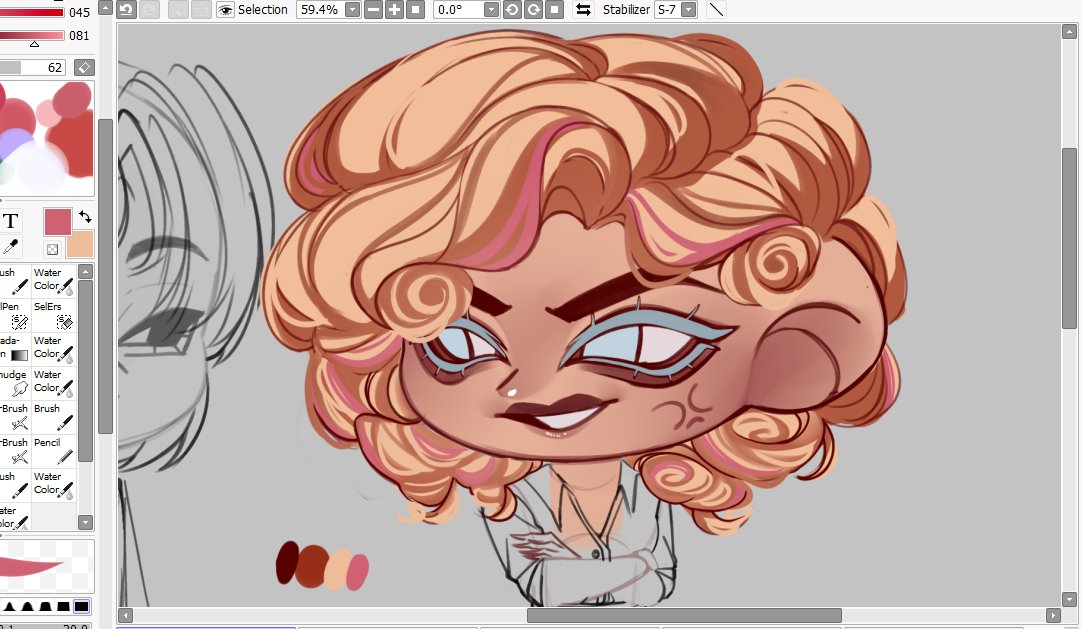Toggle the Selection visibility eye
Screen dimensions: 1082x629
tap(225, 10)
